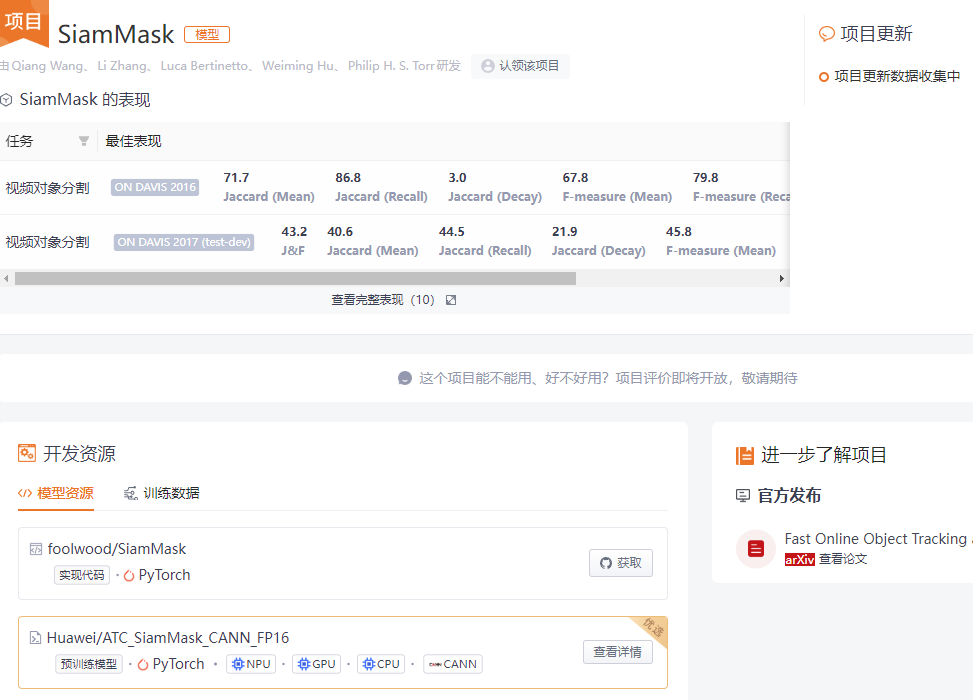973x700 pixels.
Task: Click the CPU chip tag
Action: point(381,664)
